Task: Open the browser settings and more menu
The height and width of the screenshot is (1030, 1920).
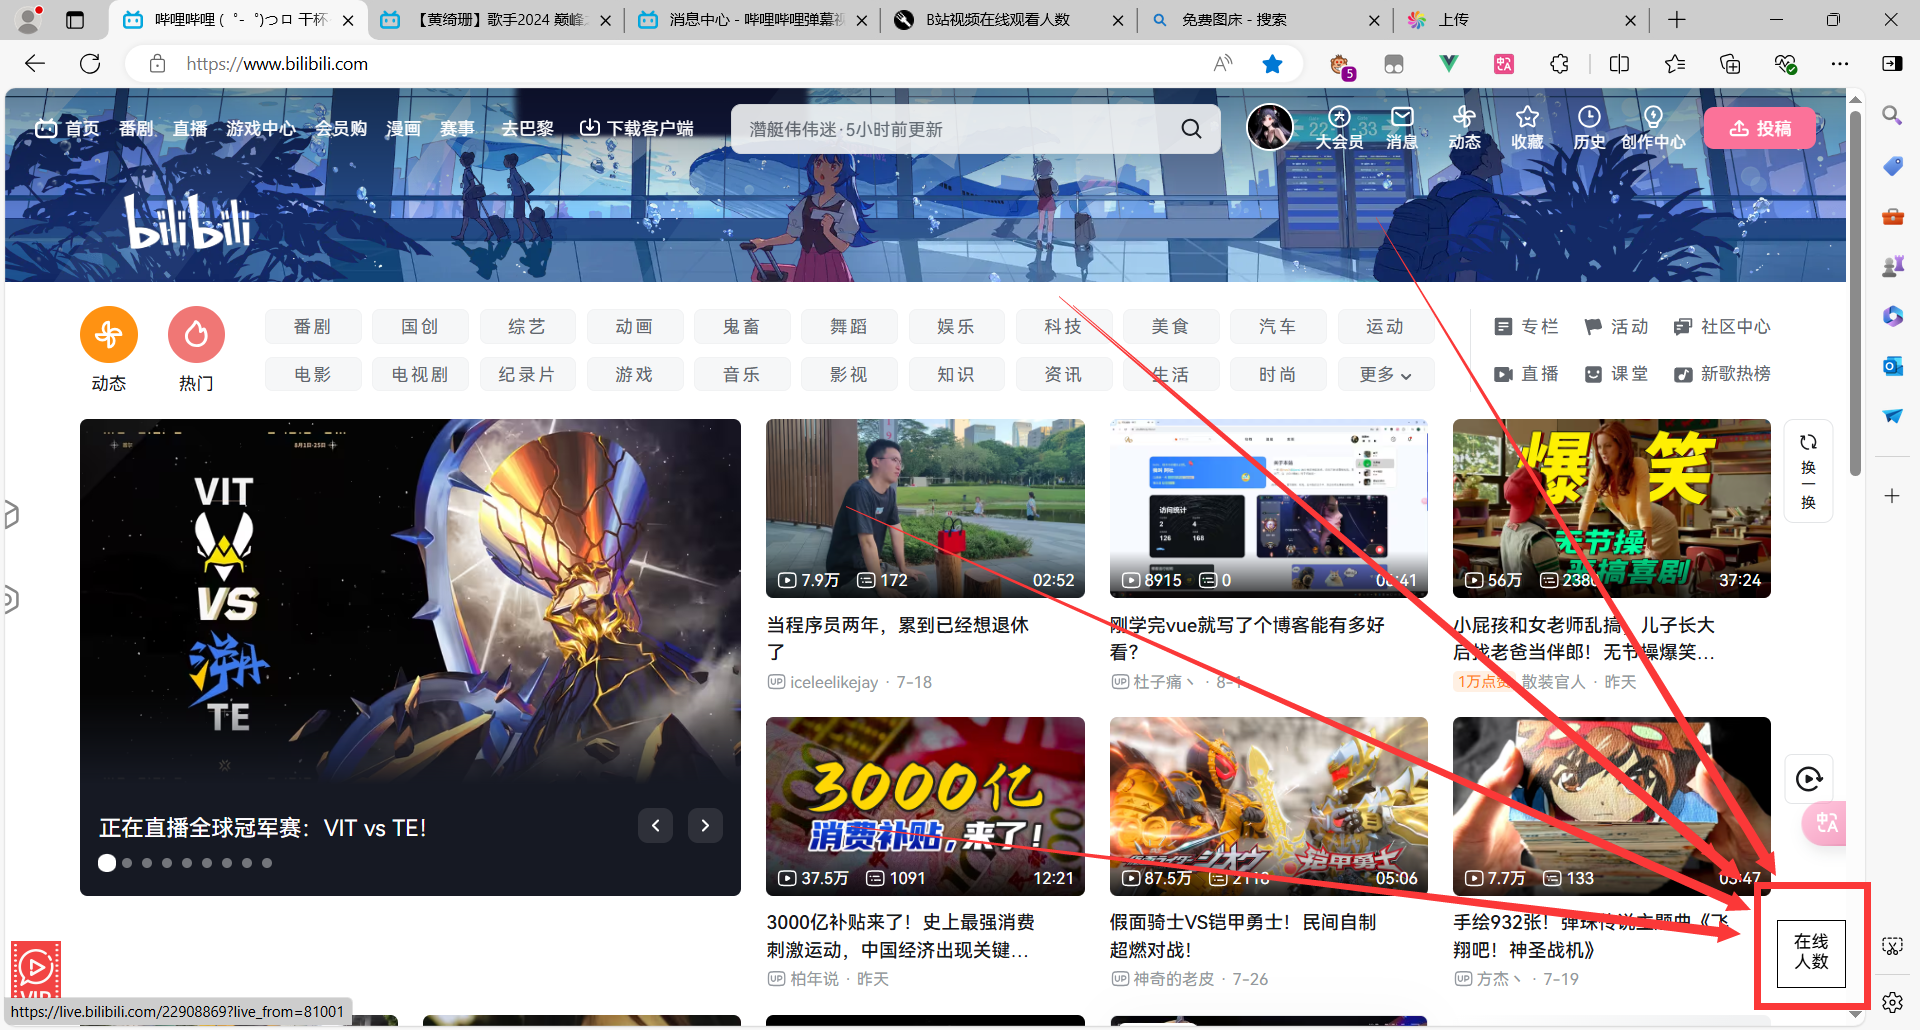Action: click(x=1840, y=64)
